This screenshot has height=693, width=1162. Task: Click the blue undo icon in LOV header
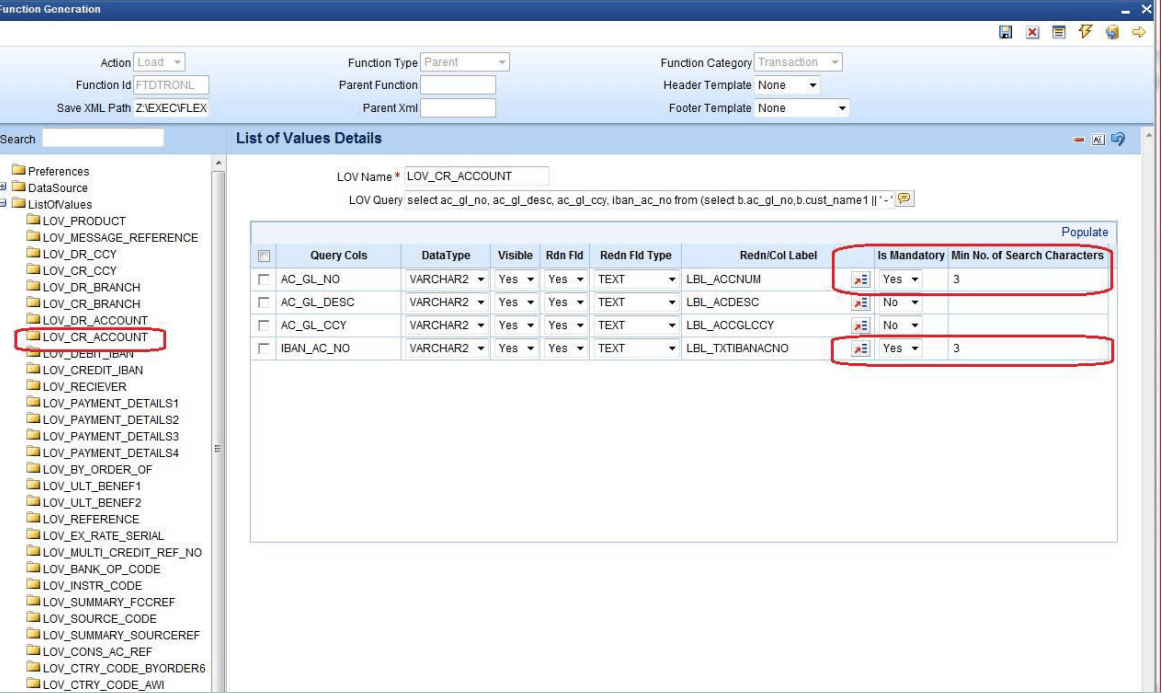1118,139
